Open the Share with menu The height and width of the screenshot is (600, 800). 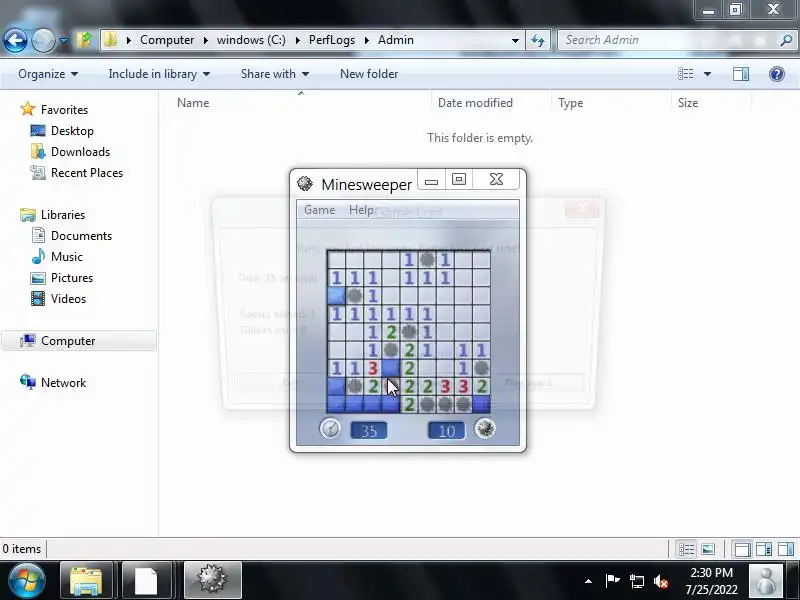click(275, 74)
